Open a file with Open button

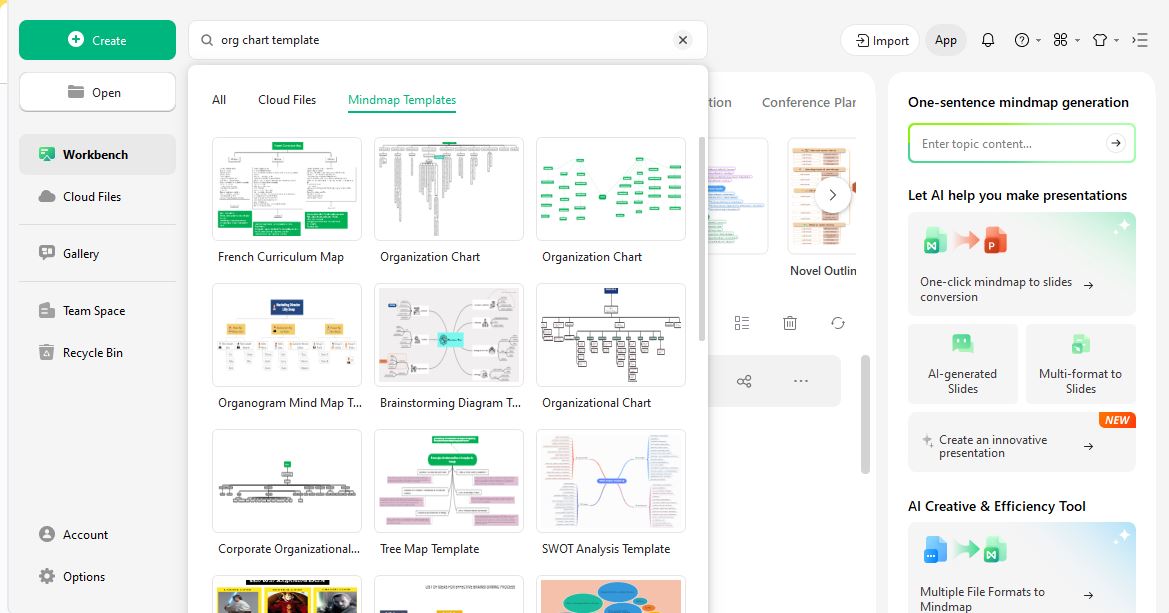click(97, 92)
